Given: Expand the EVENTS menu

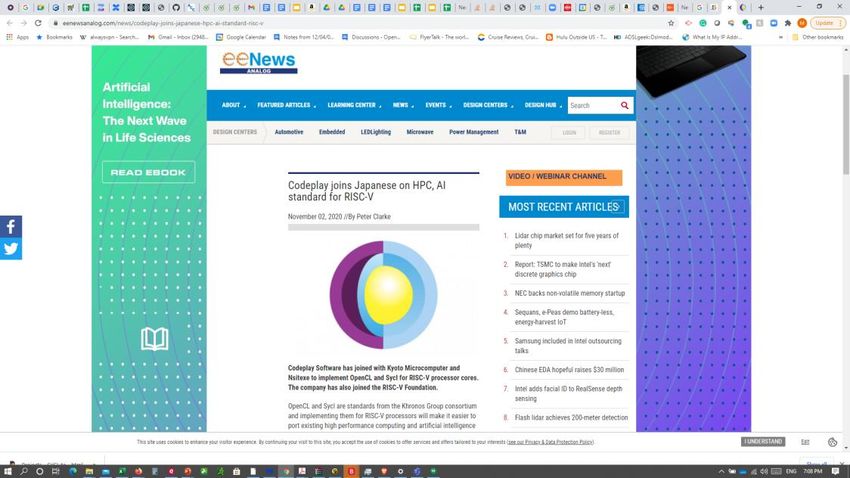Looking at the screenshot, I should 438,105.
